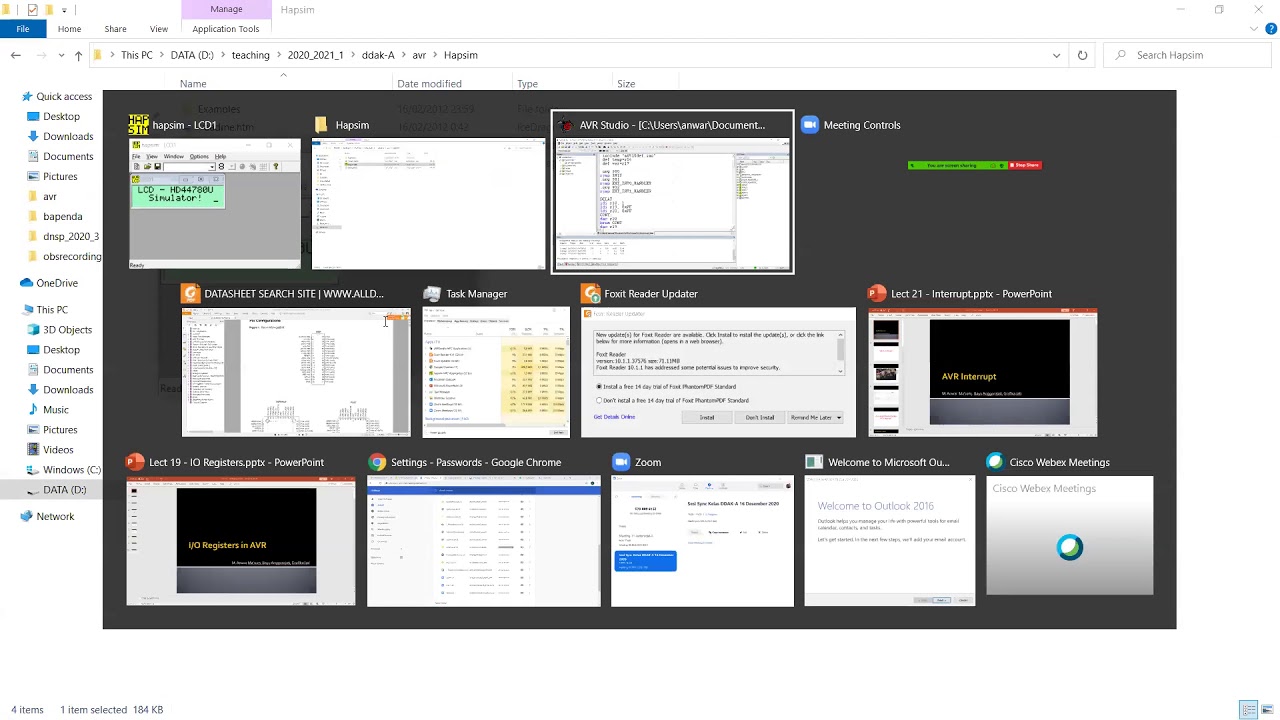Image resolution: width=1280 pixels, height=720 pixels.
Task: Expand breadcrumb arrow after DATA (D:)
Action: tap(222, 55)
